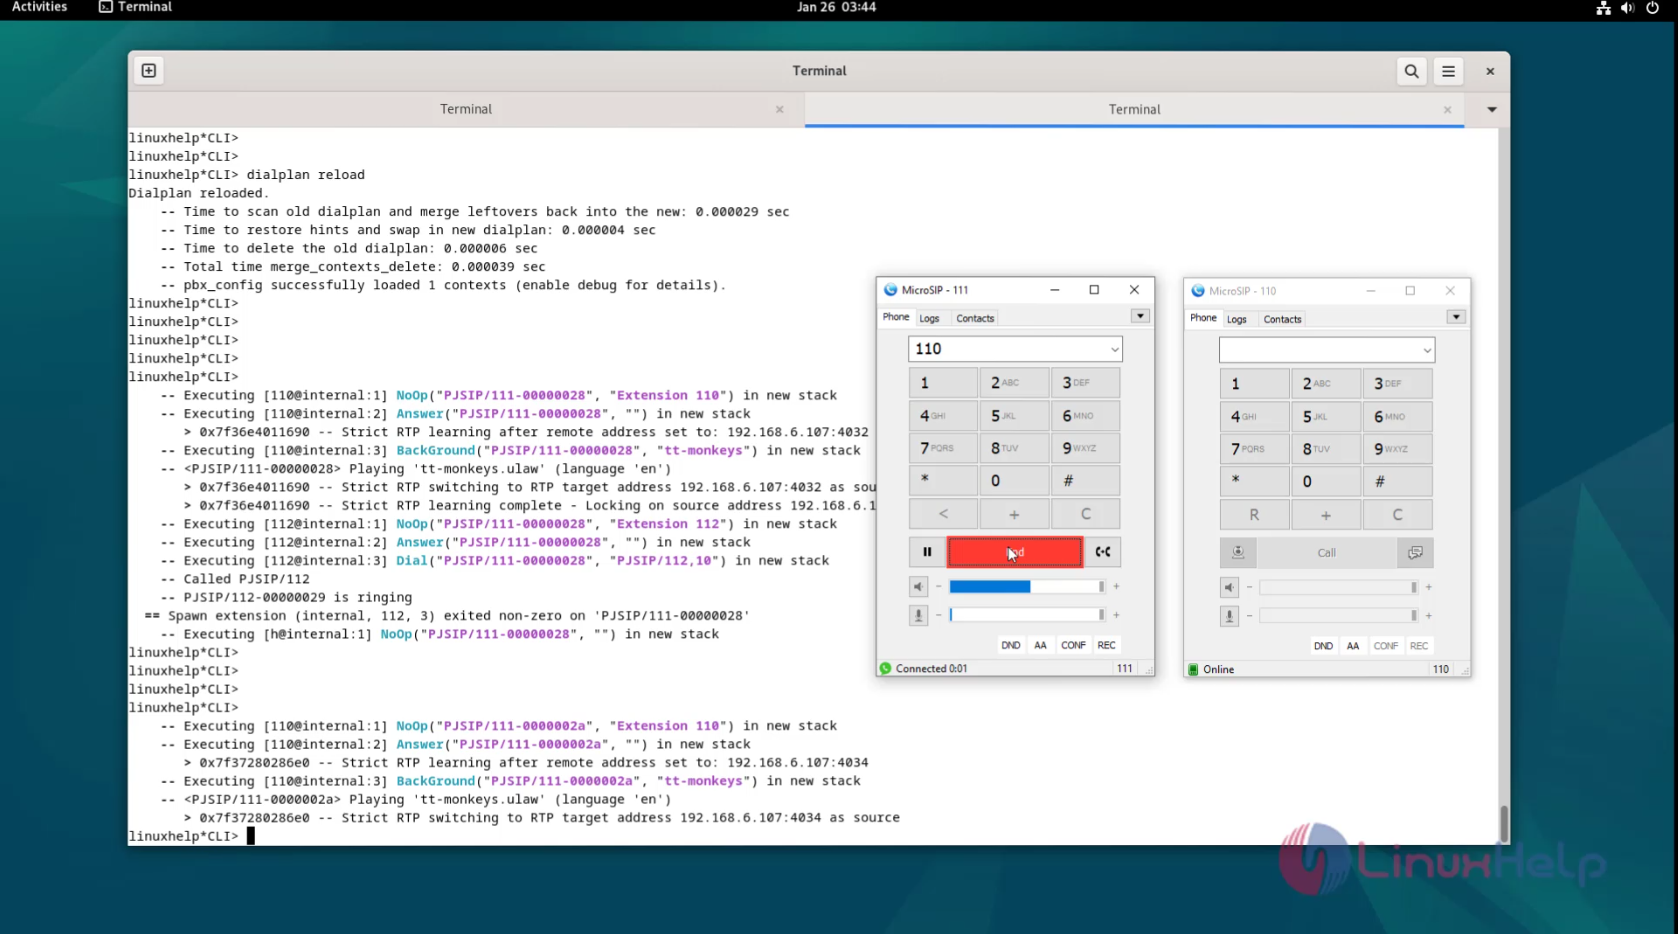This screenshot has height=934, width=1678.
Task: Open the terminal tab list dropdown arrow
Action: [x=1491, y=110]
